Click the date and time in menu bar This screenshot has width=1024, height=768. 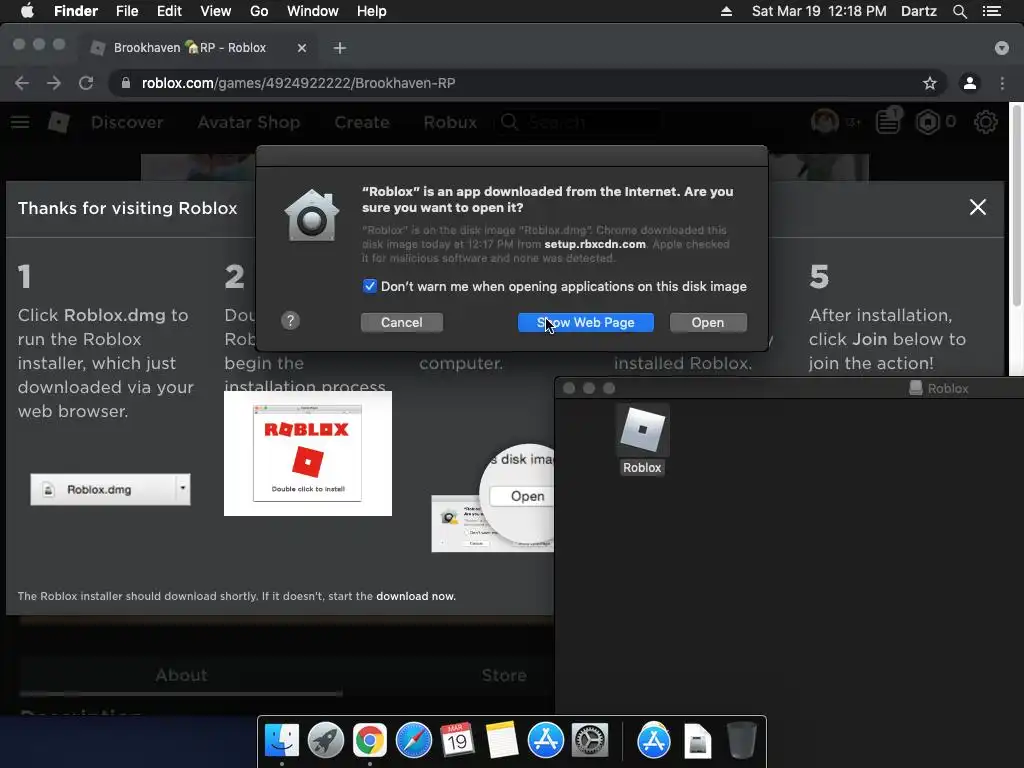coord(819,11)
